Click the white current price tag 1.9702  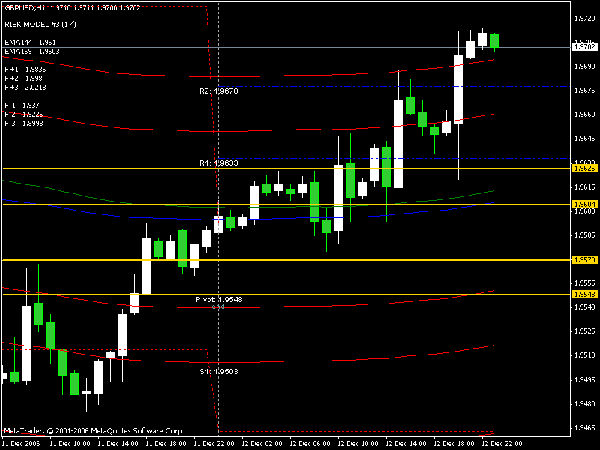584,47
